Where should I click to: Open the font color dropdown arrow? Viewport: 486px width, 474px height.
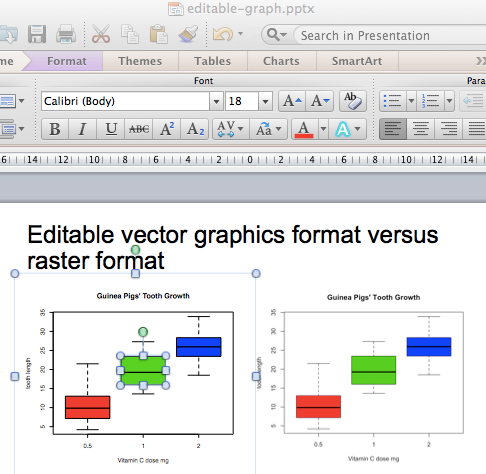323,129
